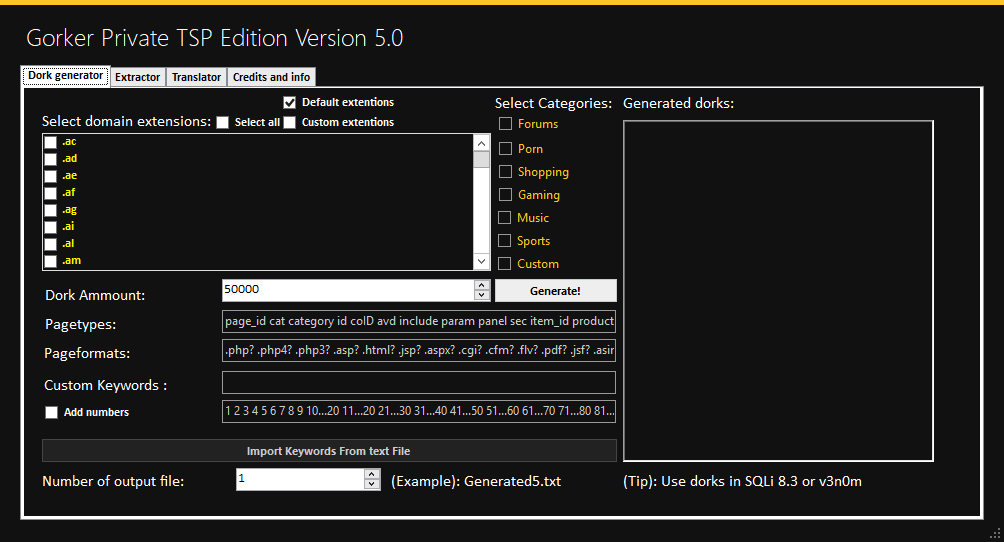Uncheck Default extentions checkbox
This screenshot has width=1004, height=542.
coord(289,103)
